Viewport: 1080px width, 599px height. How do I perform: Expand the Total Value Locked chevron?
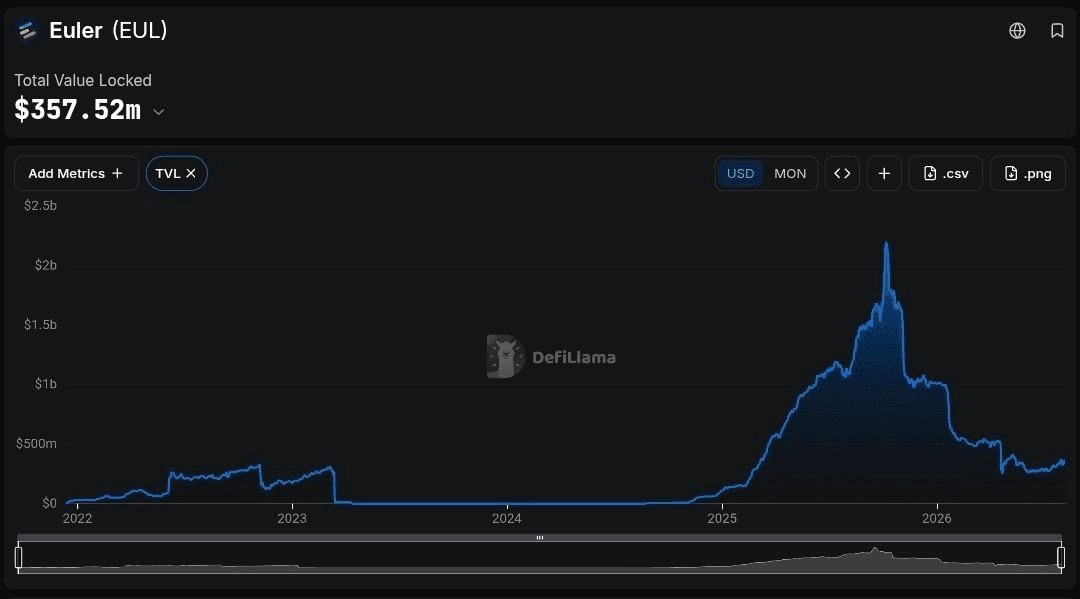[x=158, y=112]
